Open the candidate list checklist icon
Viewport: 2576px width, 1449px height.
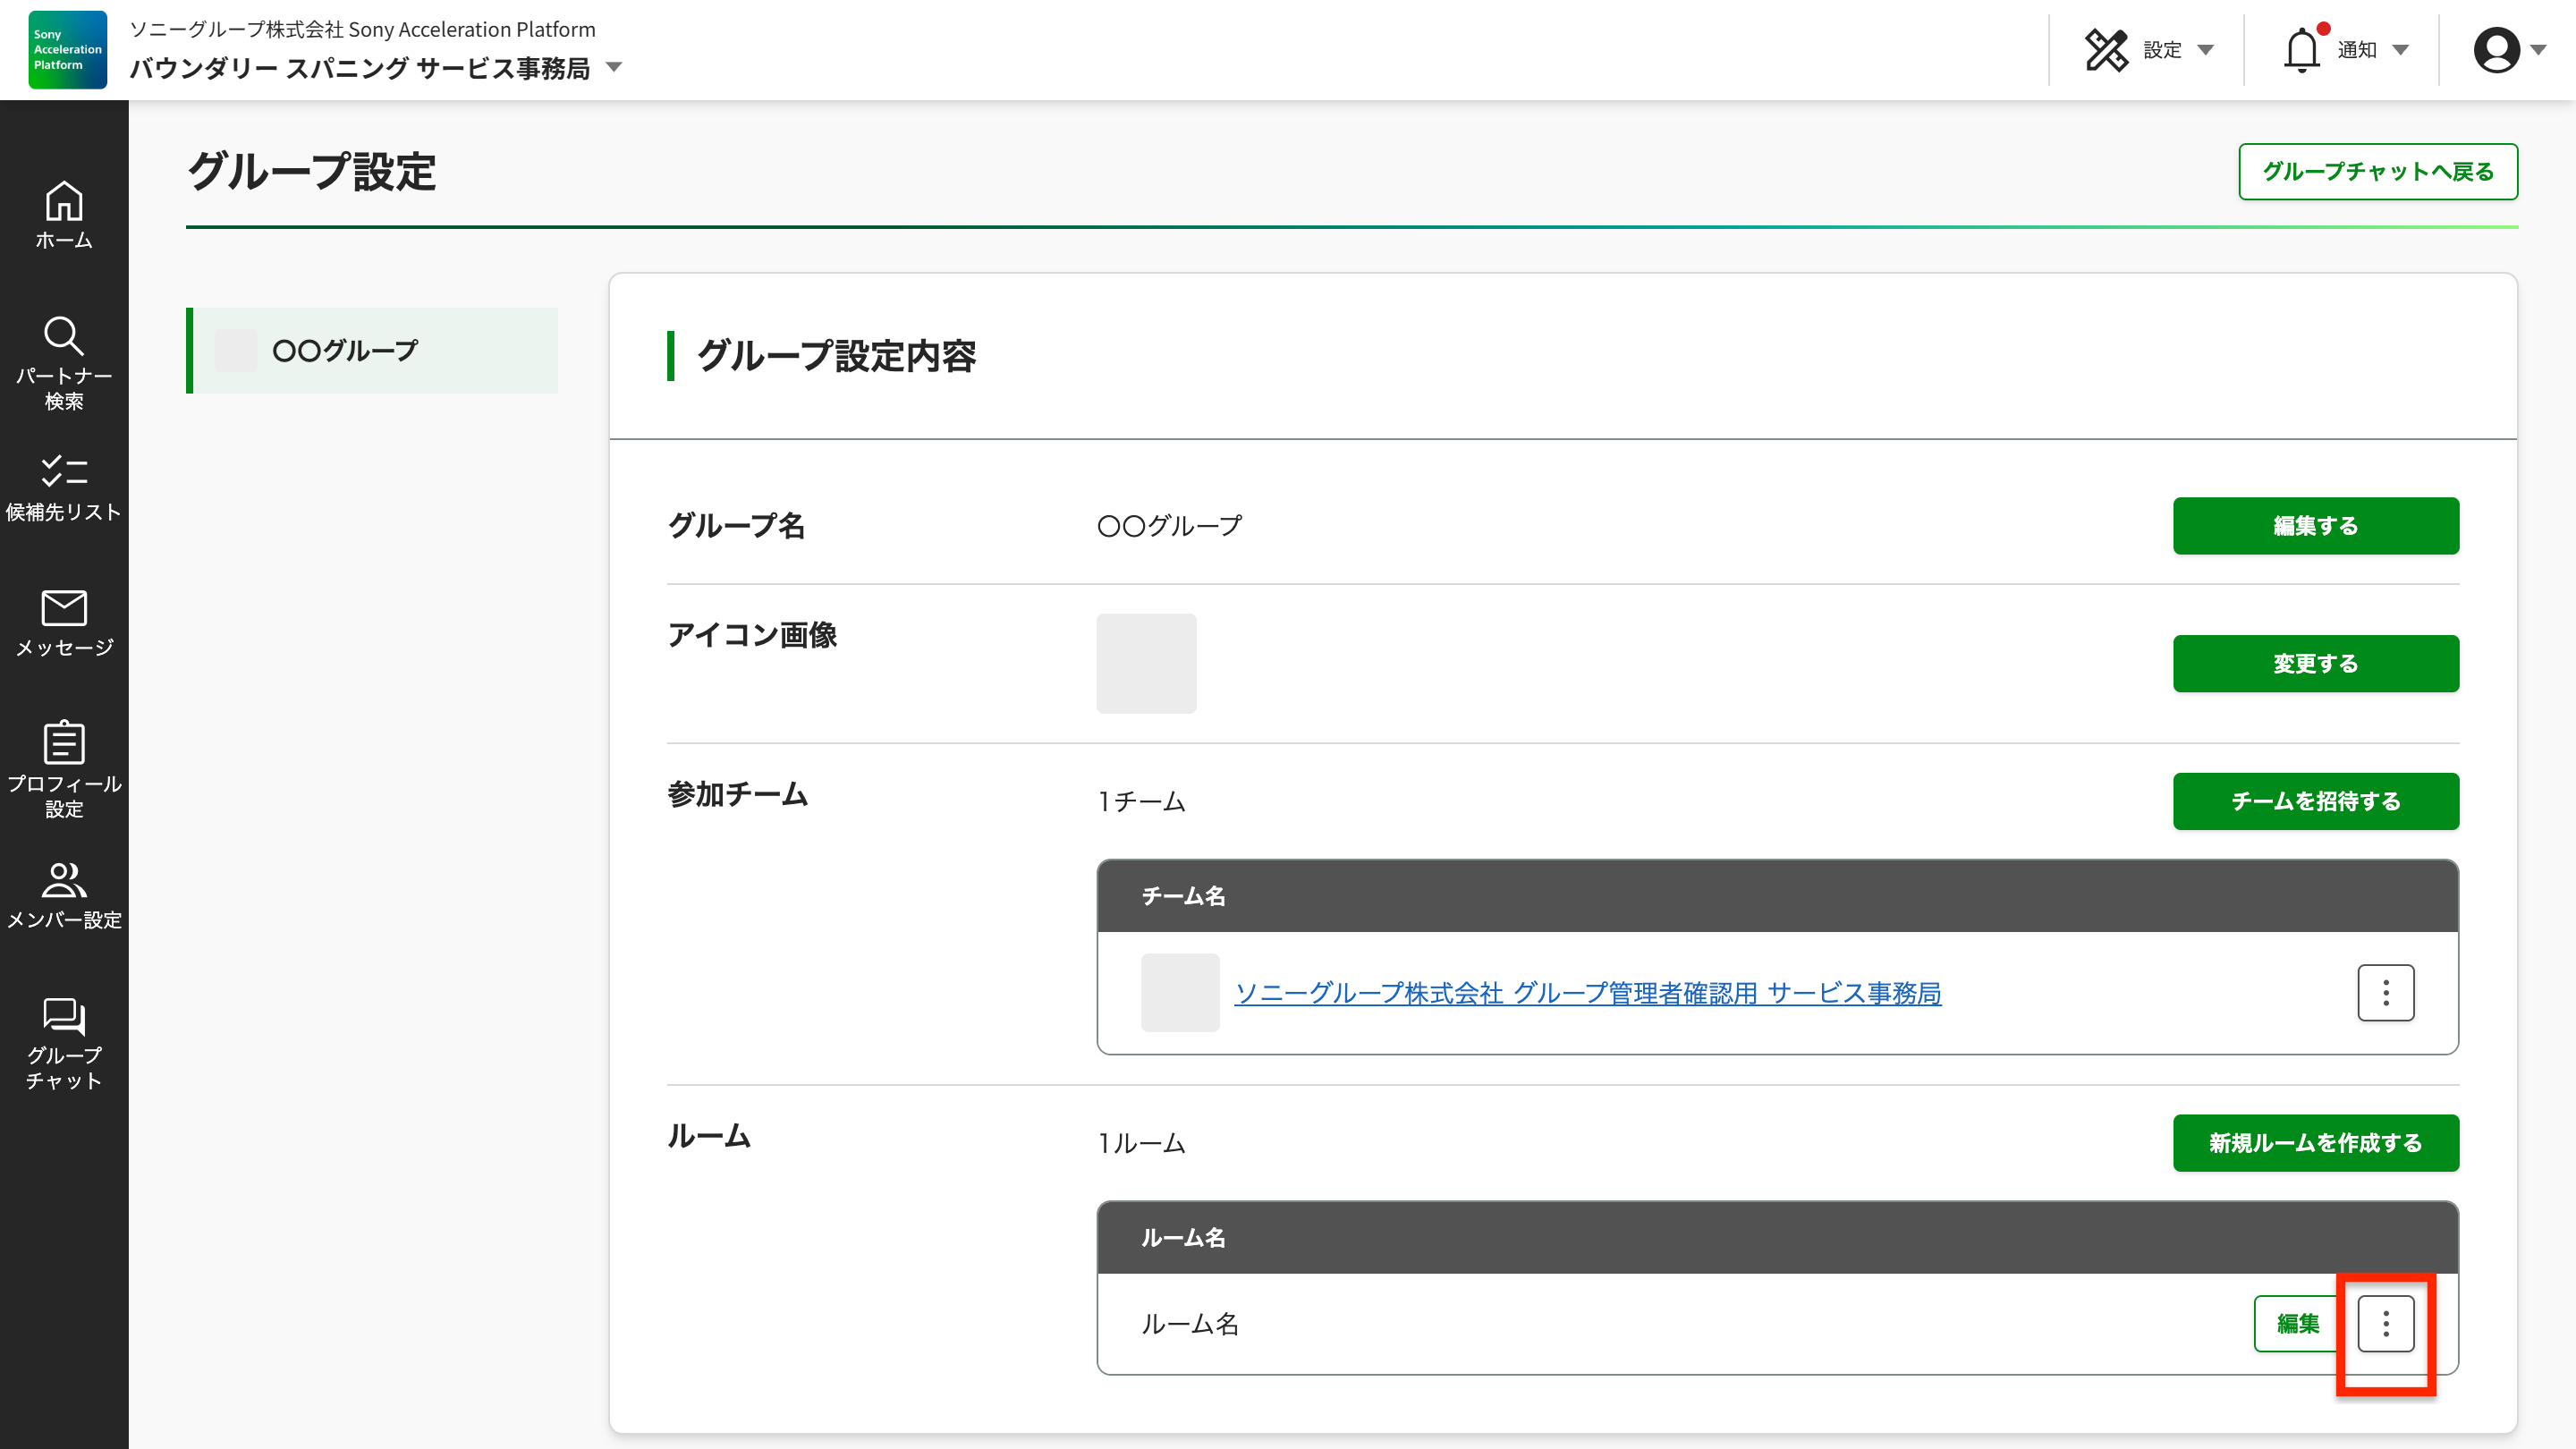(64, 471)
